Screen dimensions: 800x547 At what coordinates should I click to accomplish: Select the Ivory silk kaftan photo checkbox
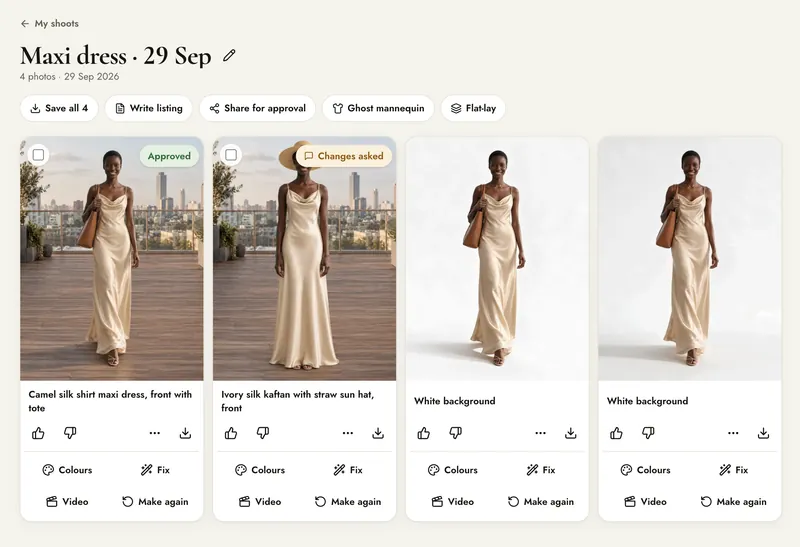[231, 155]
